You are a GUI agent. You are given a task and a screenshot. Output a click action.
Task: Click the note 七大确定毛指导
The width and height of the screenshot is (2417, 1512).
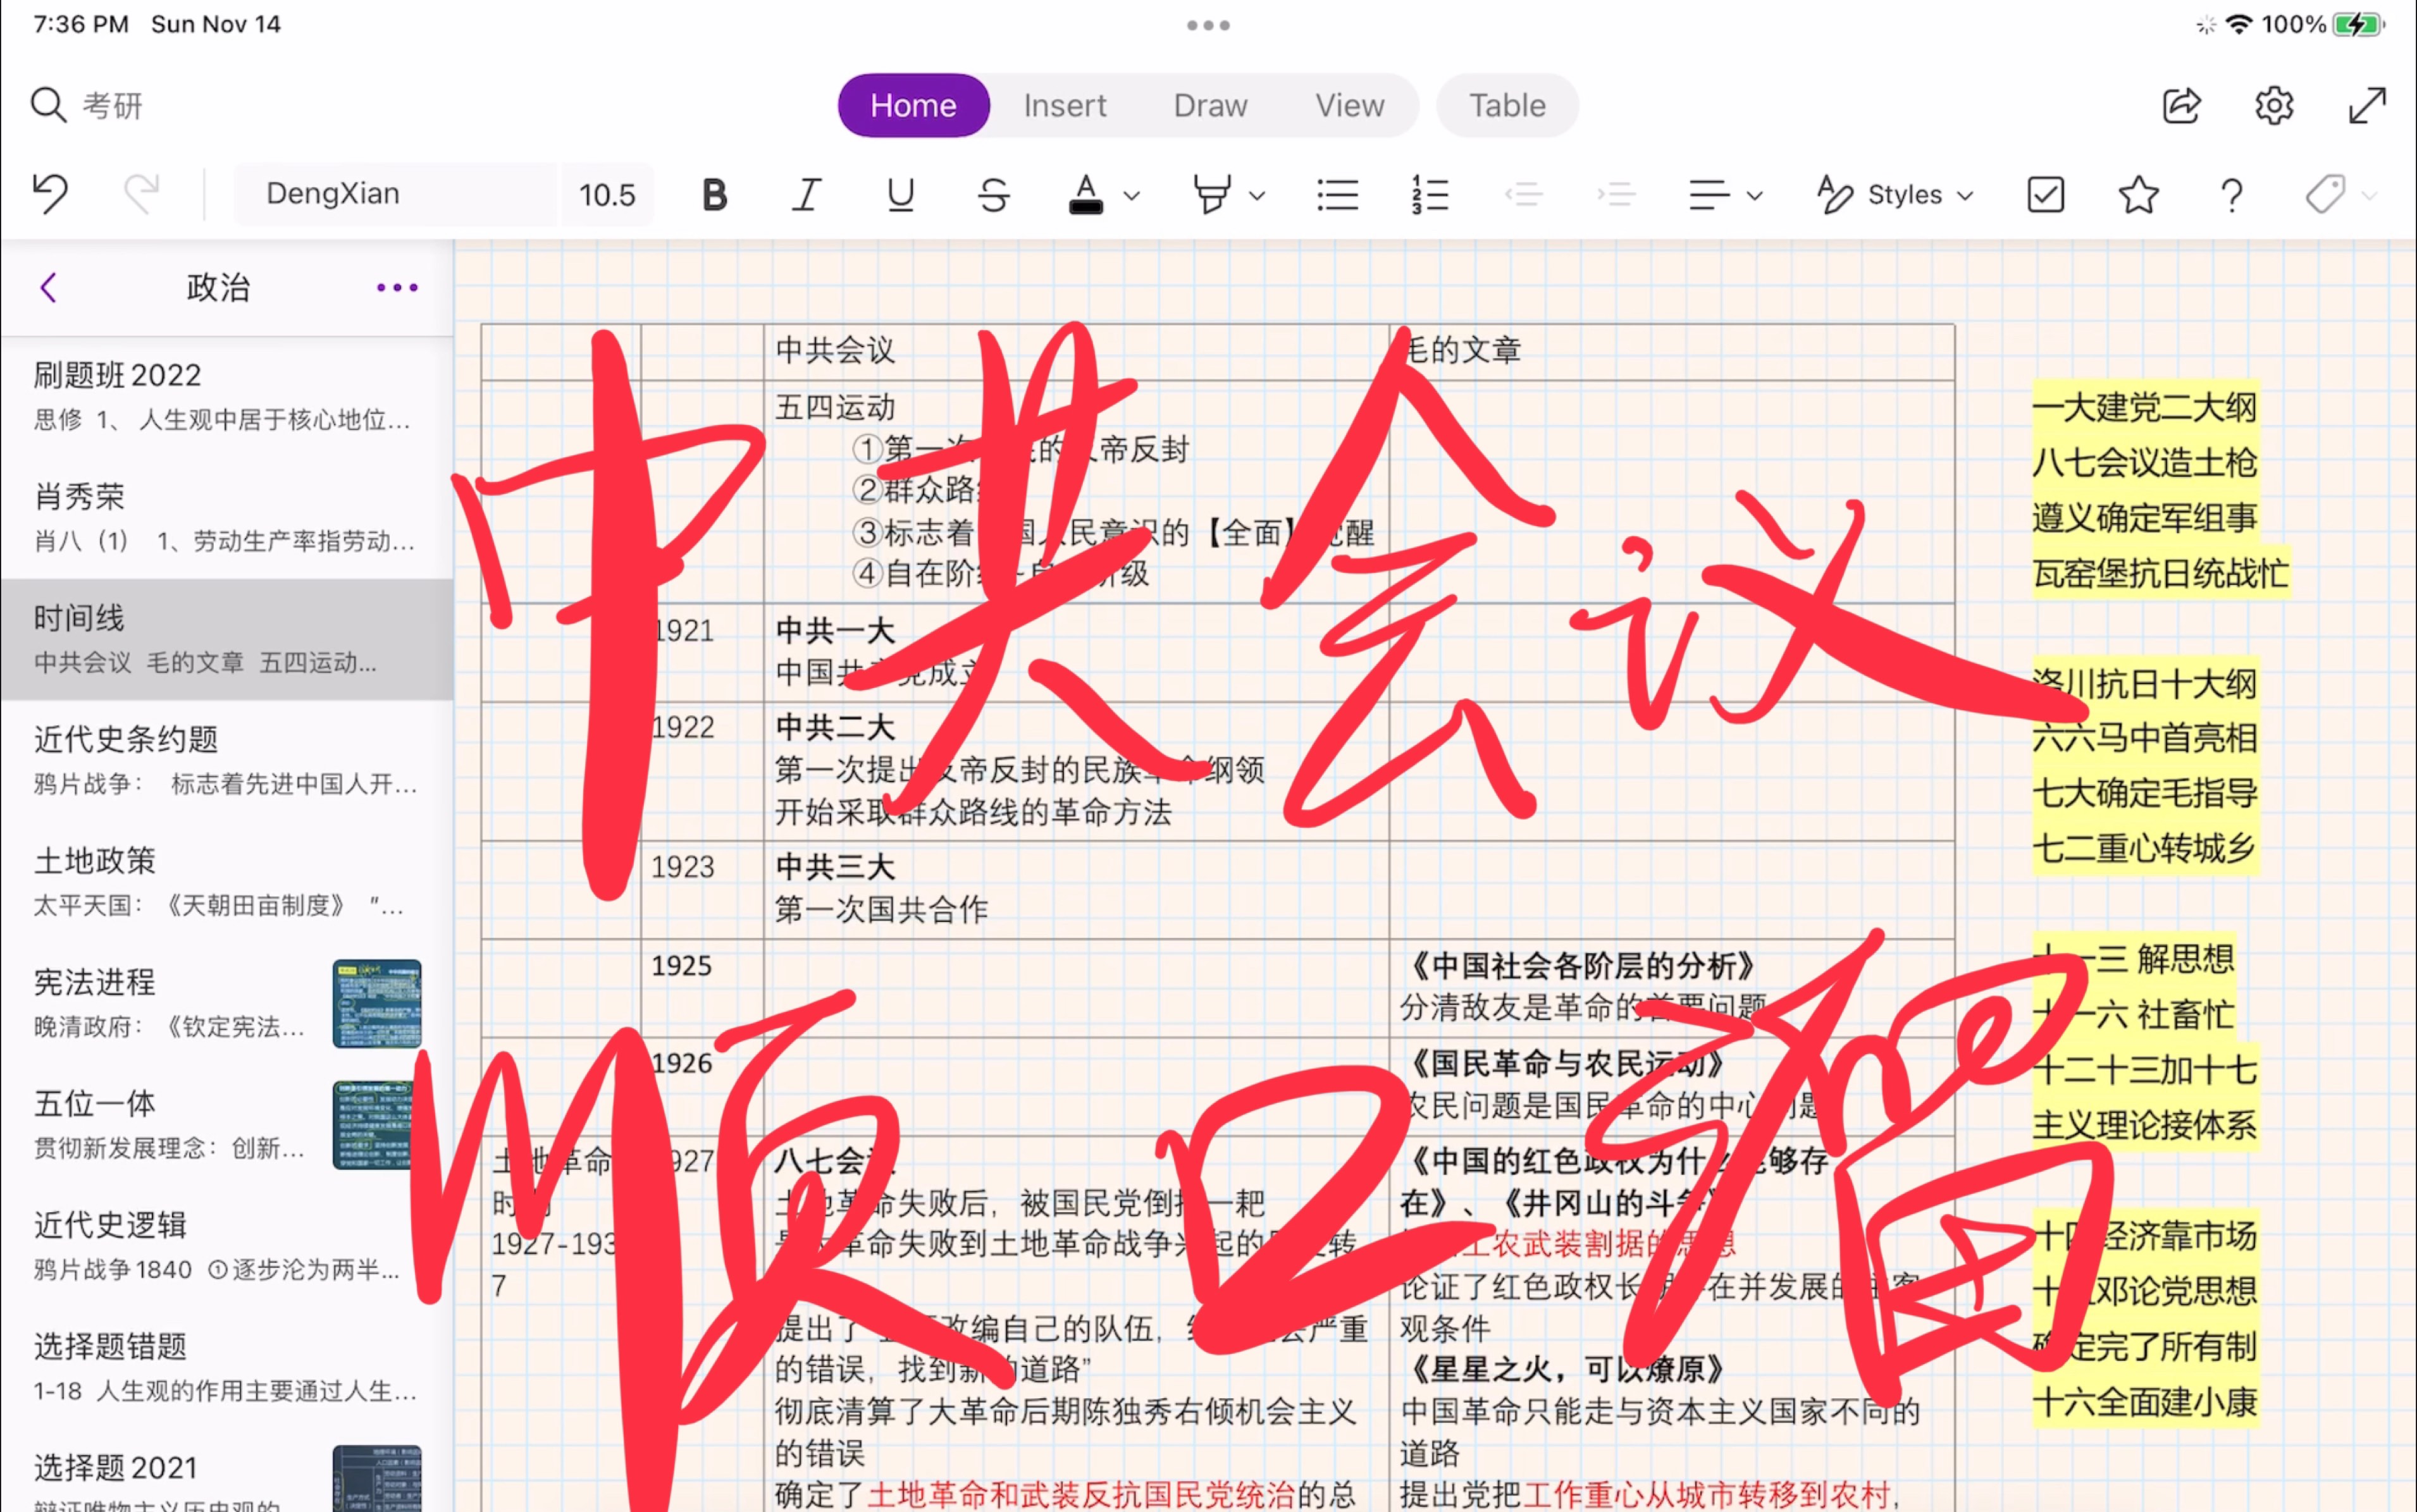[2144, 793]
